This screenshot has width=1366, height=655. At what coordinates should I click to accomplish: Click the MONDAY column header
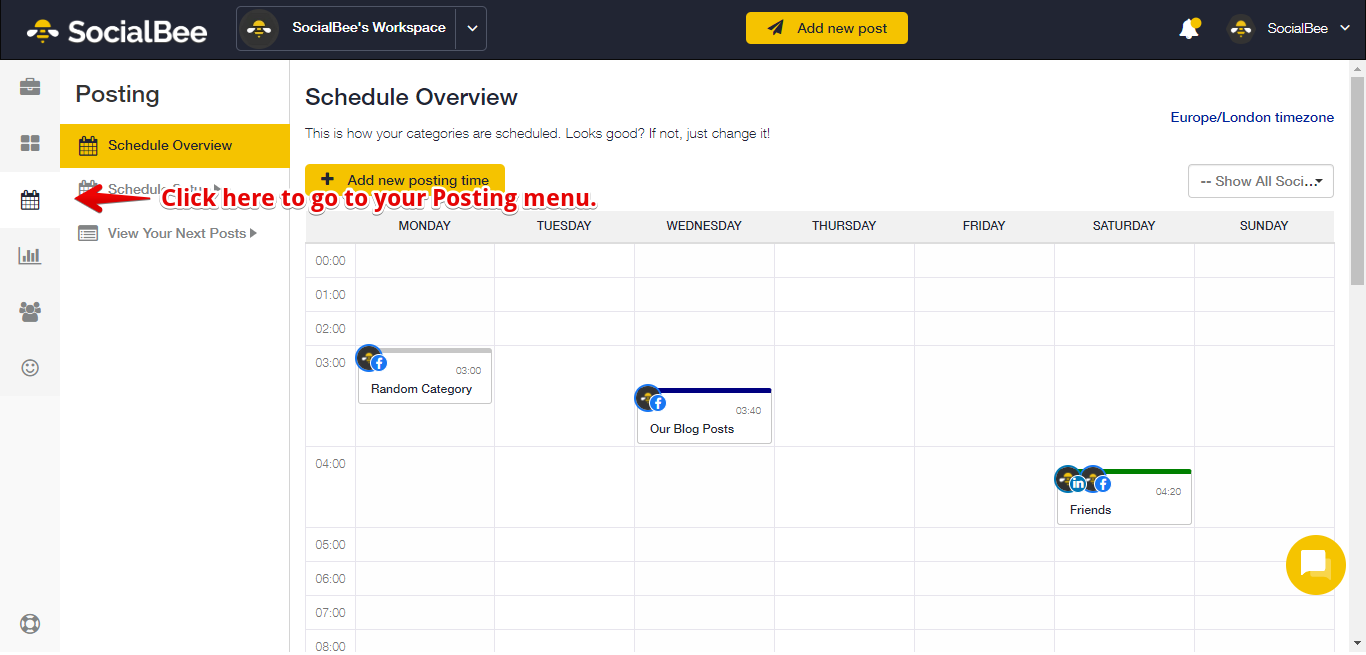[x=425, y=226]
